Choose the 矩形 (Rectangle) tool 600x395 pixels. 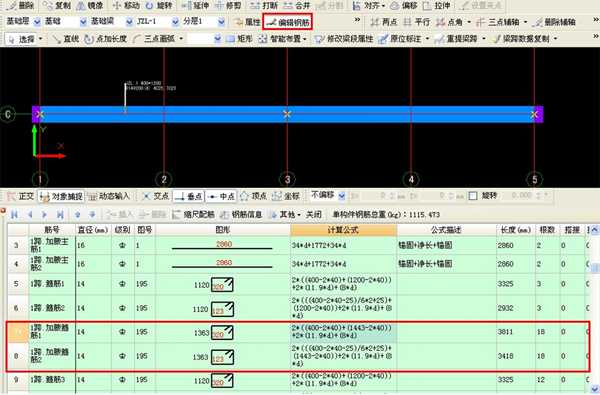point(239,39)
